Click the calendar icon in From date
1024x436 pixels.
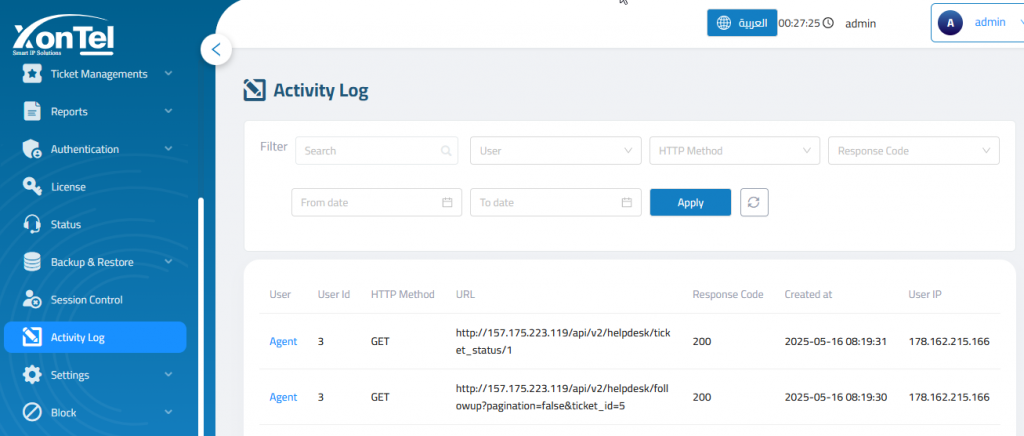(x=447, y=202)
